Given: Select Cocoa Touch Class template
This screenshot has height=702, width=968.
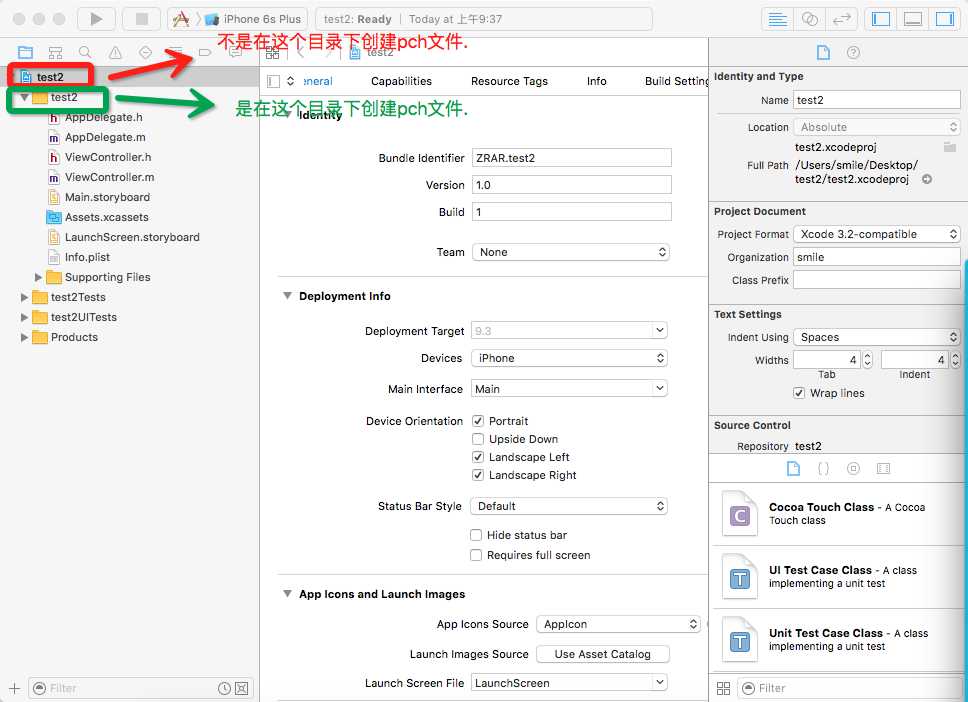Looking at the screenshot, I should pyautogui.click(x=837, y=514).
